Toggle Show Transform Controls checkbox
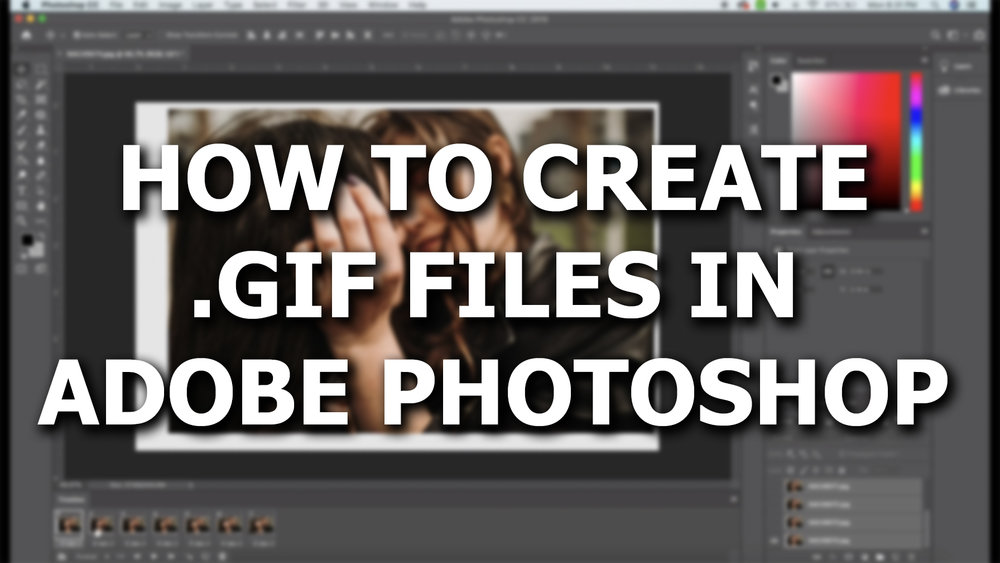 163,35
